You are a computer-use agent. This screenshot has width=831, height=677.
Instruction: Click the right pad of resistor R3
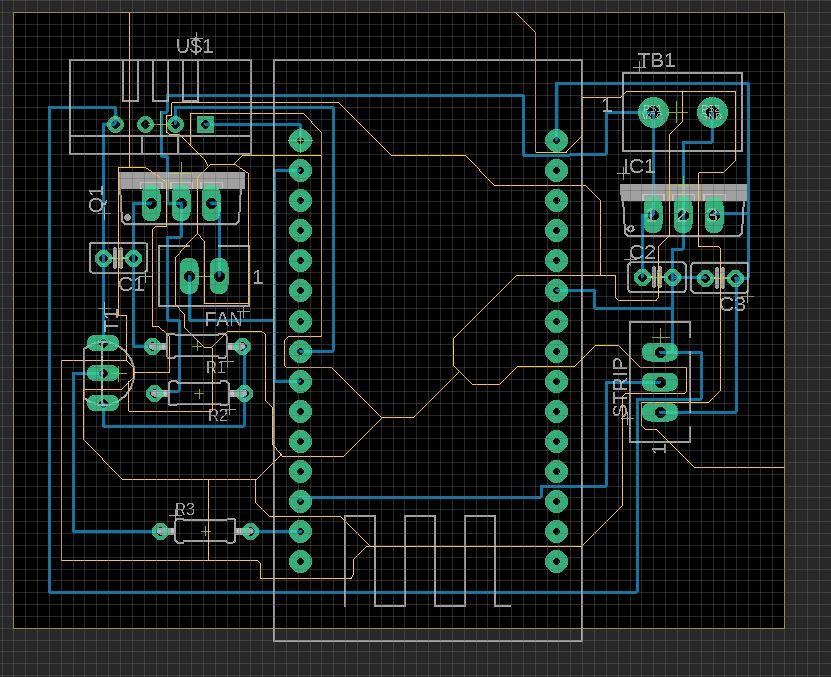click(250, 531)
